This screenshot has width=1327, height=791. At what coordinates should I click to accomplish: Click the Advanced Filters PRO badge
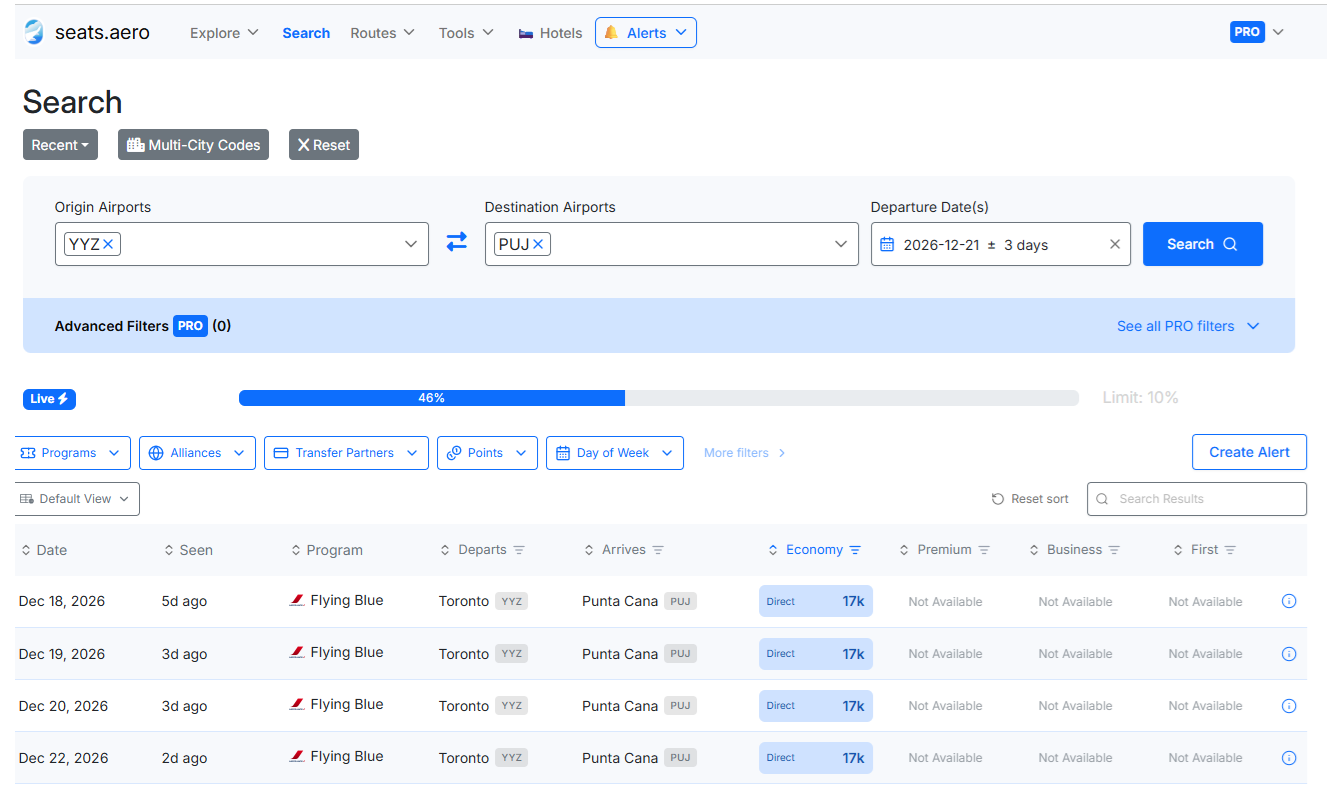click(190, 326)
